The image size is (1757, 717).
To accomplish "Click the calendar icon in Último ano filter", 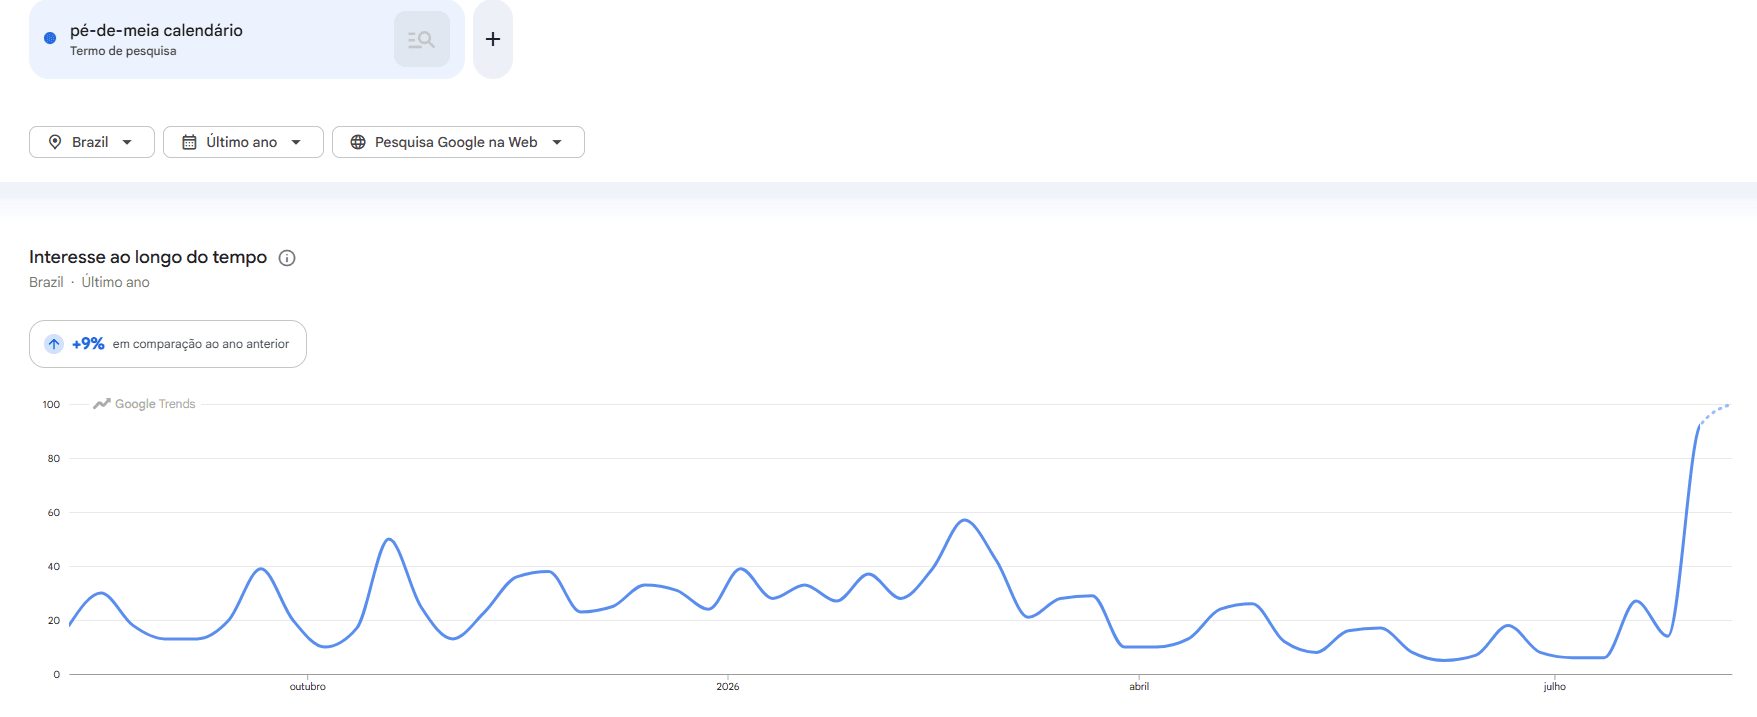I will [189, 142].
